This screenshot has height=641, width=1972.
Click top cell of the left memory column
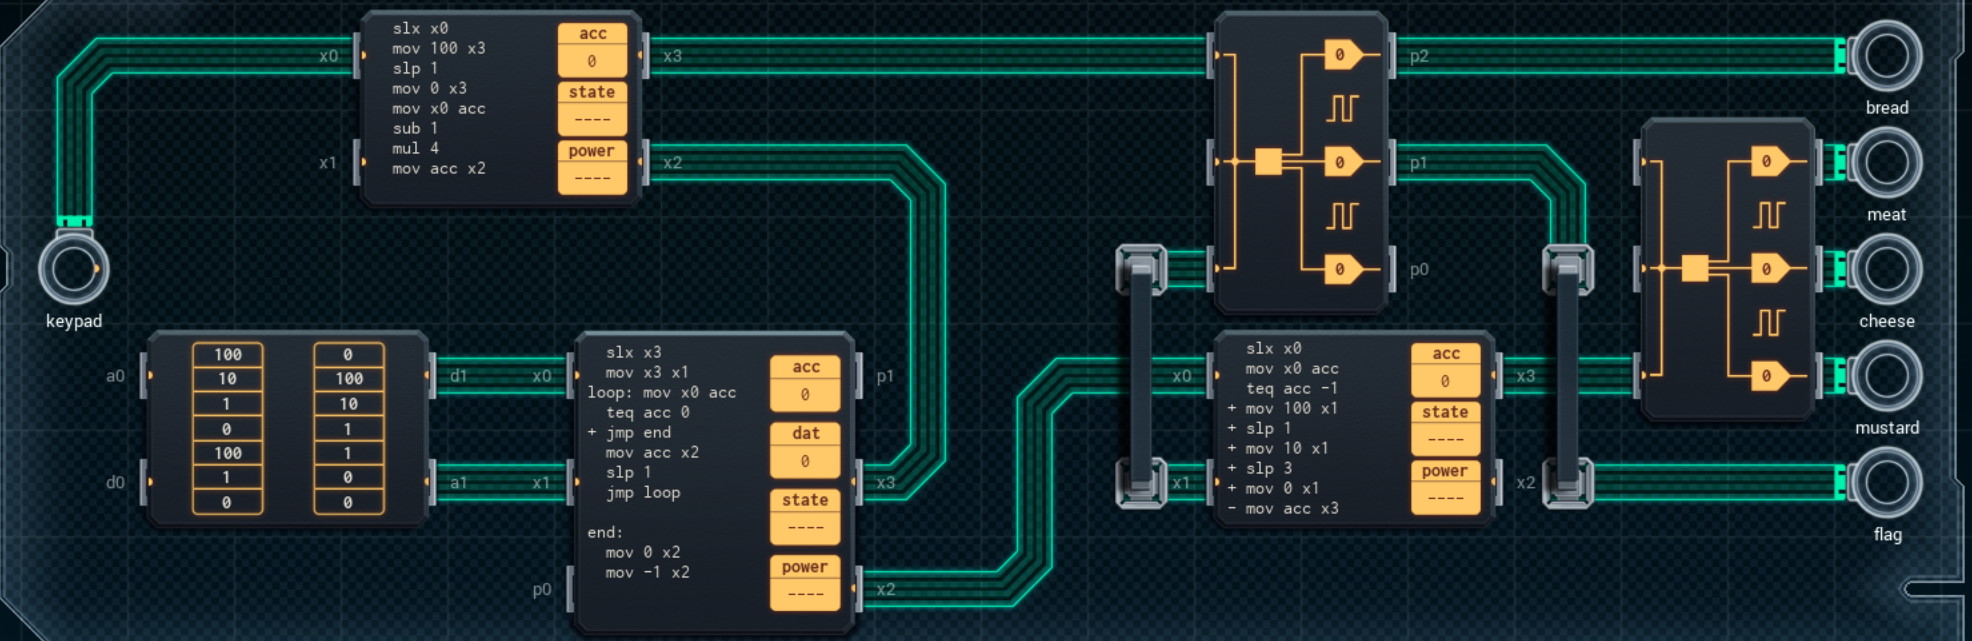tap(227, 355)
